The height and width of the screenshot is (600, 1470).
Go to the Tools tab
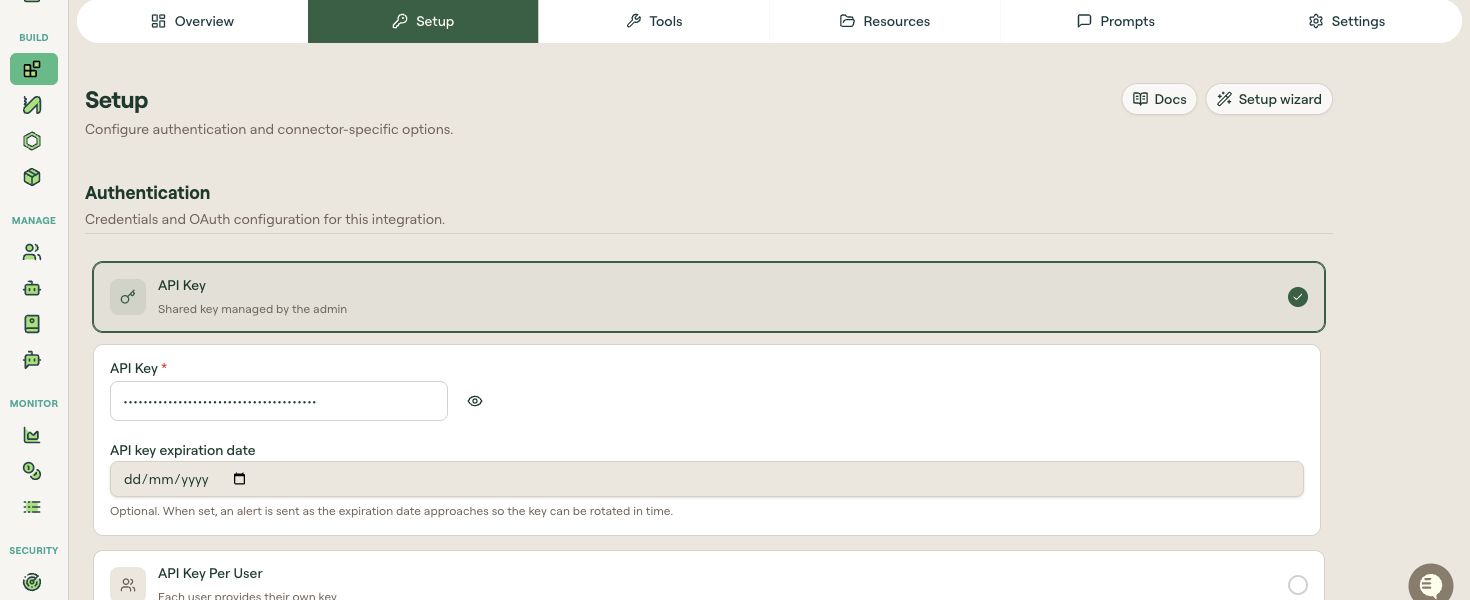point(654,21)
